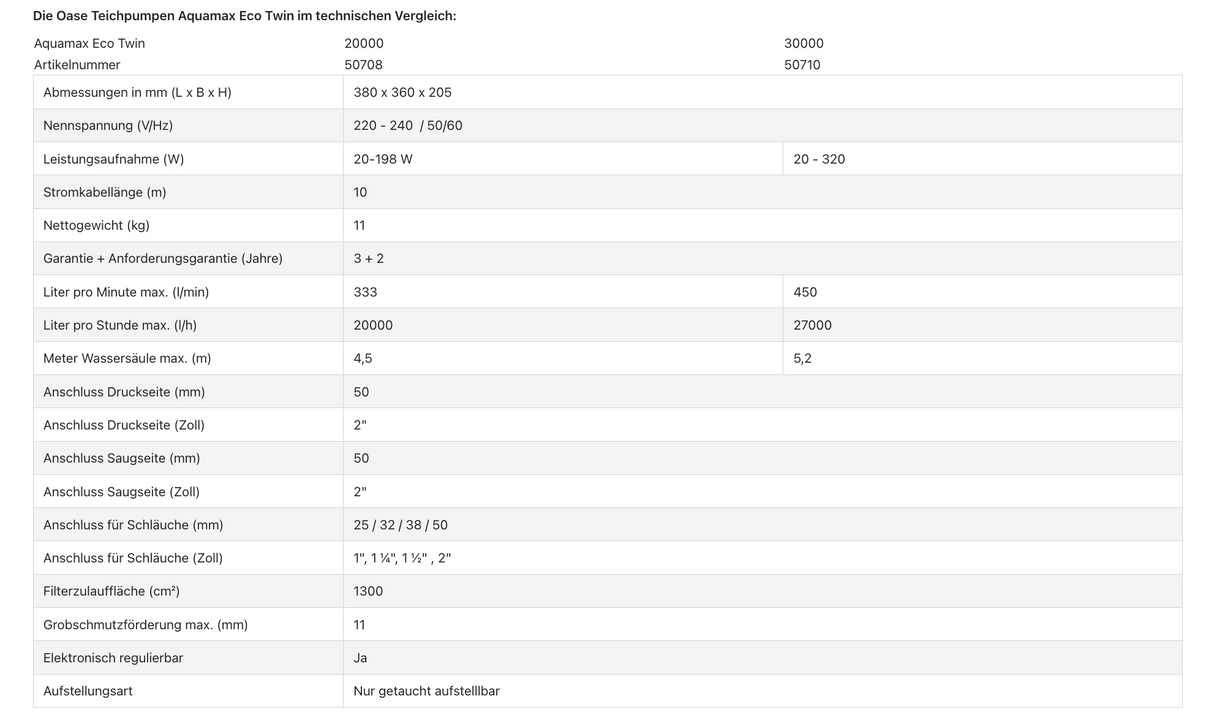Click the 450 liters per minute value

805,292
